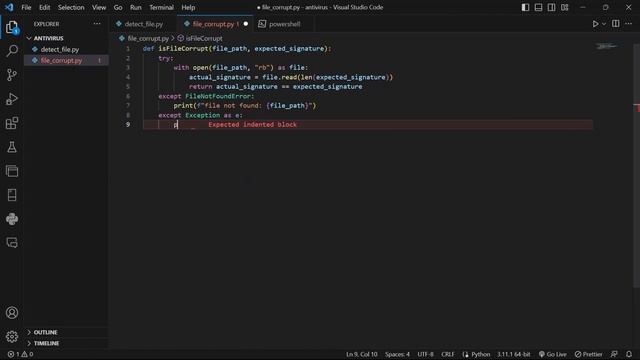The width and height of the screenshot is (640, 360).
Task: Open the Run and Debug view
Action: pyautogui.click(x=12, y=99)
